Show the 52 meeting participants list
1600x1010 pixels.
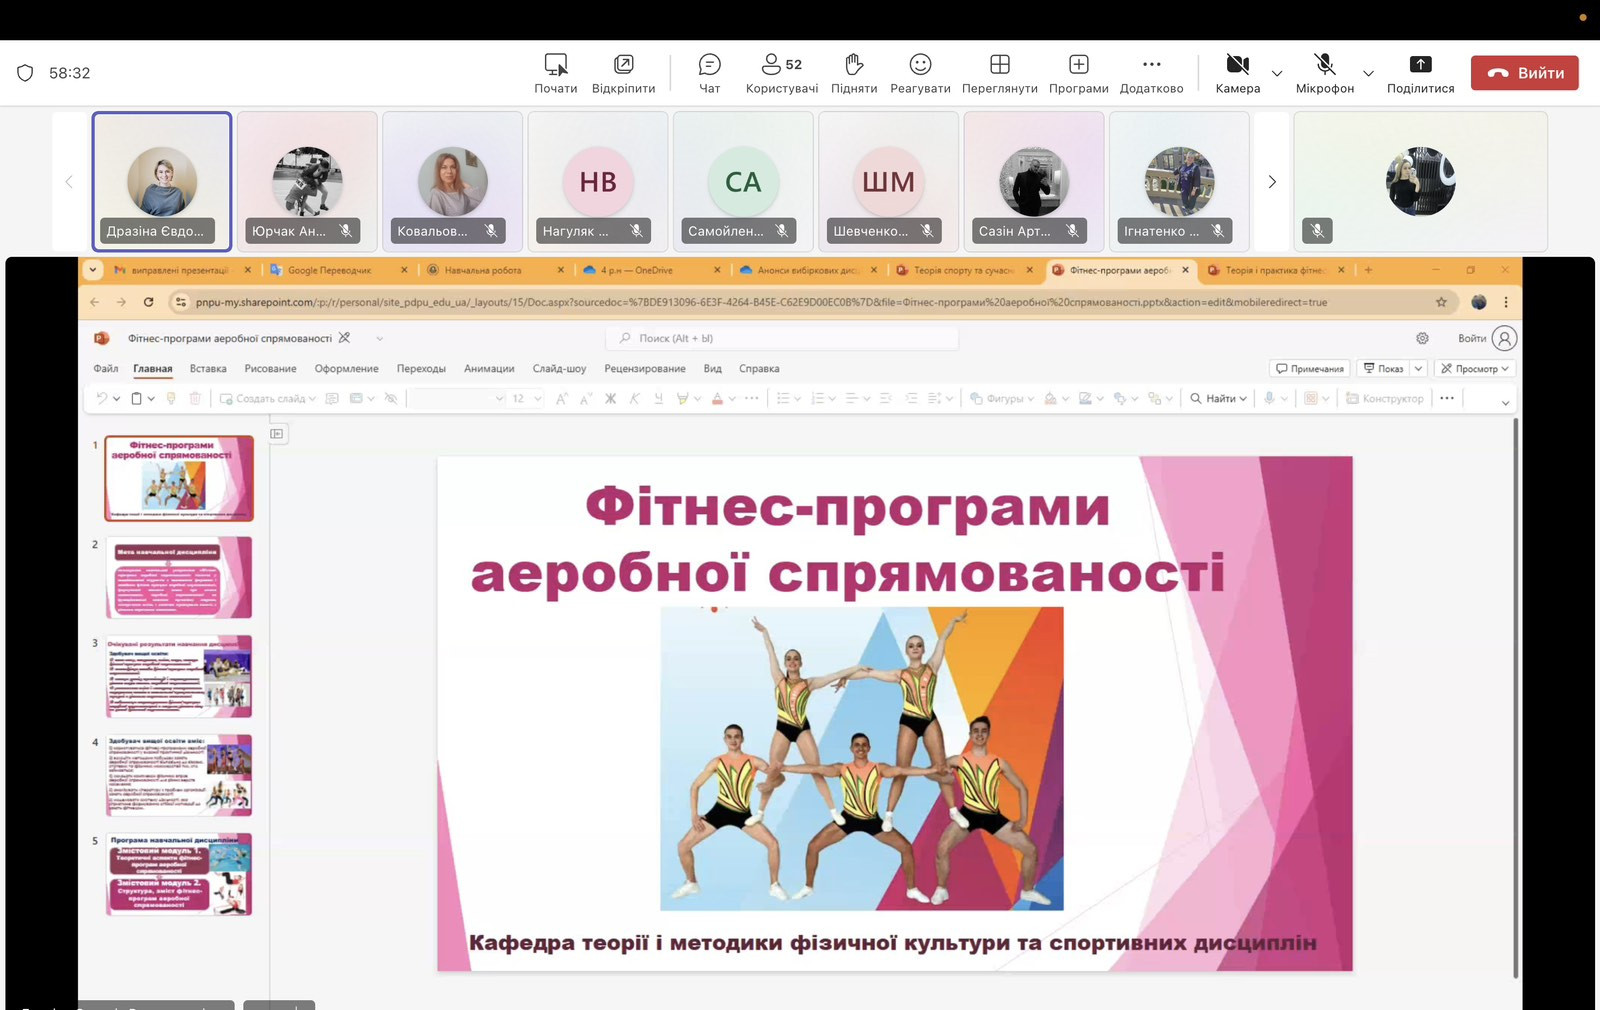coord(781,73)
